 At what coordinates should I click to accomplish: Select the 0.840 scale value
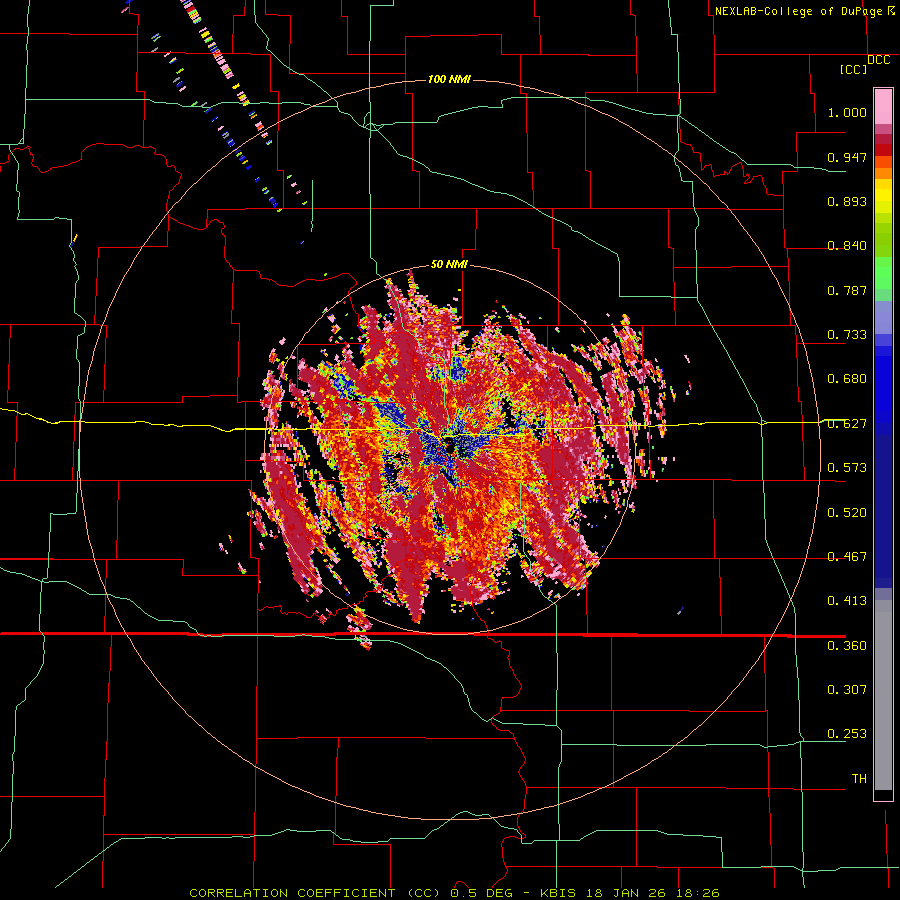click(x=847, y=245)
